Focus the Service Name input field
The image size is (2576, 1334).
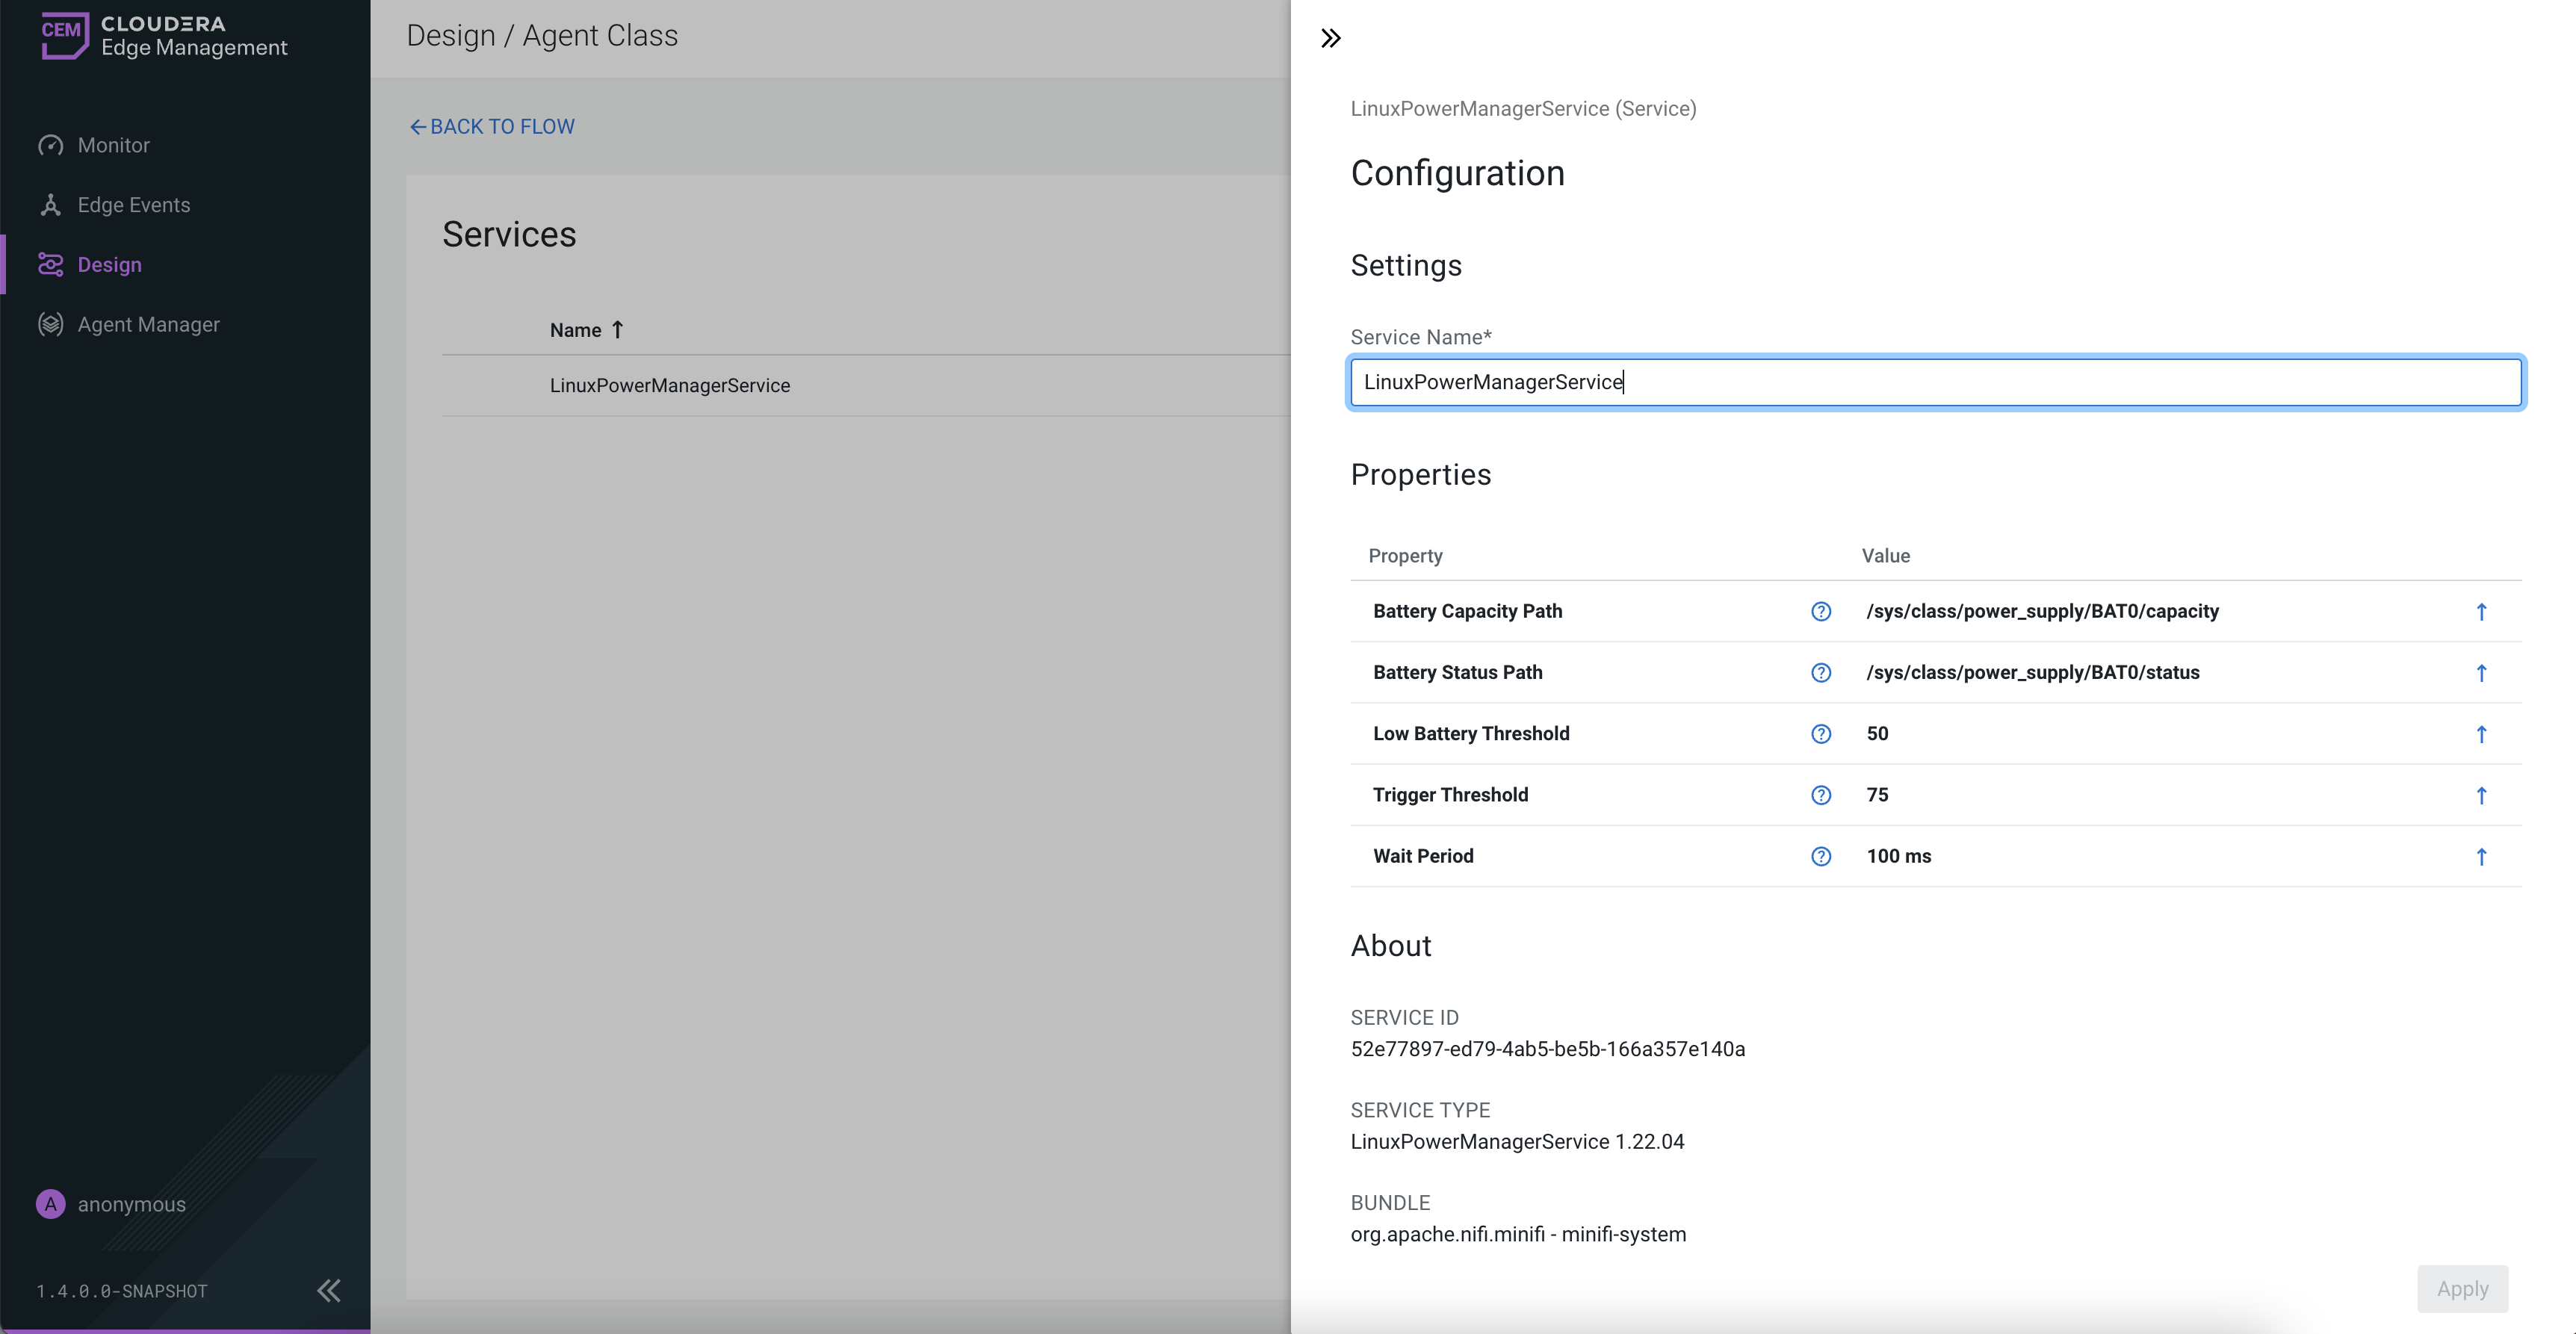[x=1934, y=382]
